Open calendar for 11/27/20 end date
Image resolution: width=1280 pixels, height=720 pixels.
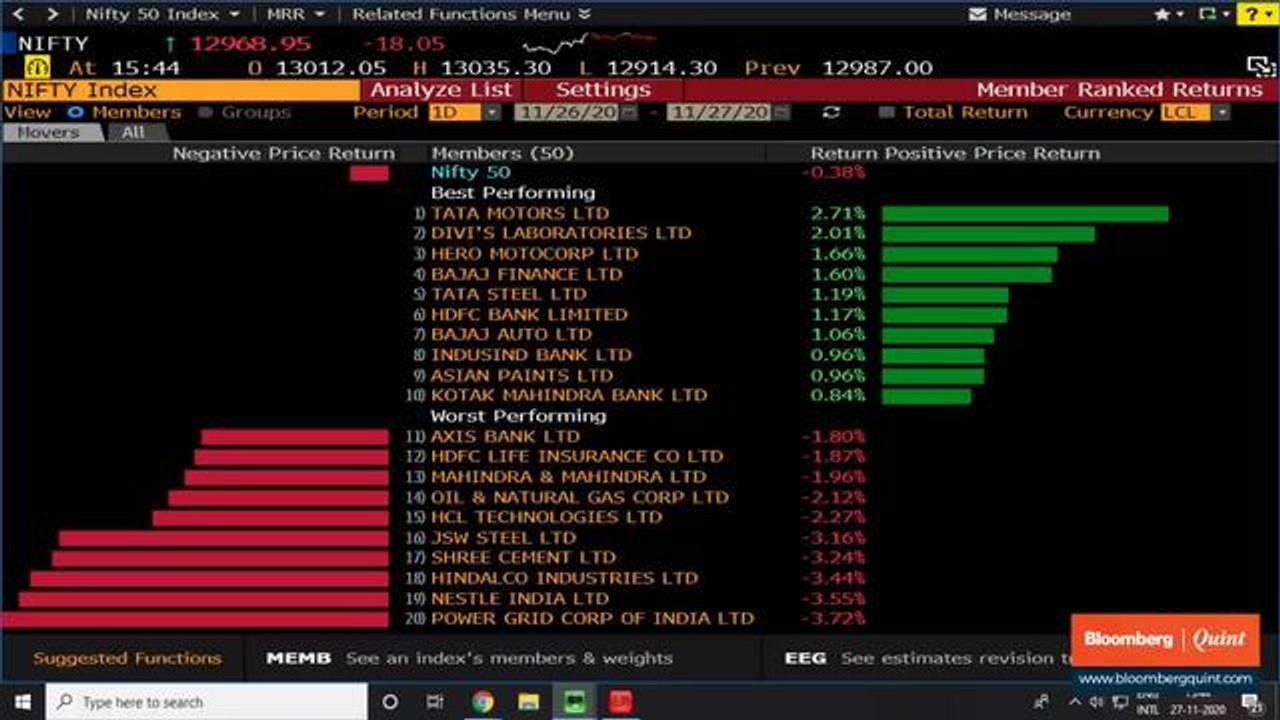(x=780, y=112)
